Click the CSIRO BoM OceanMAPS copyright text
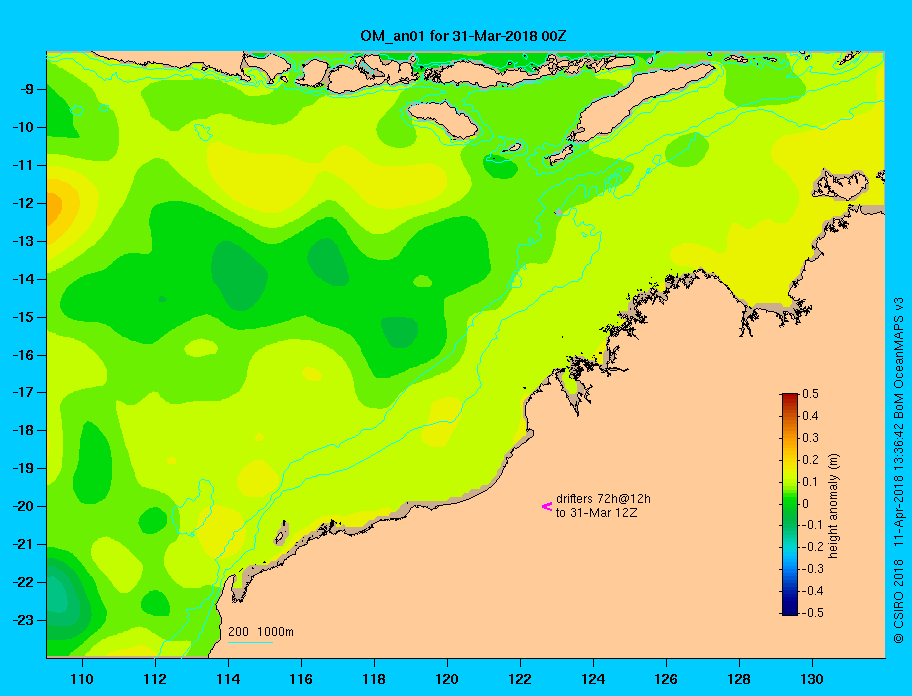The image size is (912, 696). coord(899,469)
